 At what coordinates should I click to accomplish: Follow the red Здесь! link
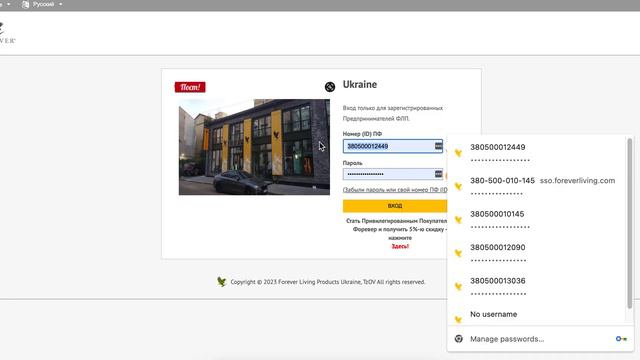pos(400,246)
